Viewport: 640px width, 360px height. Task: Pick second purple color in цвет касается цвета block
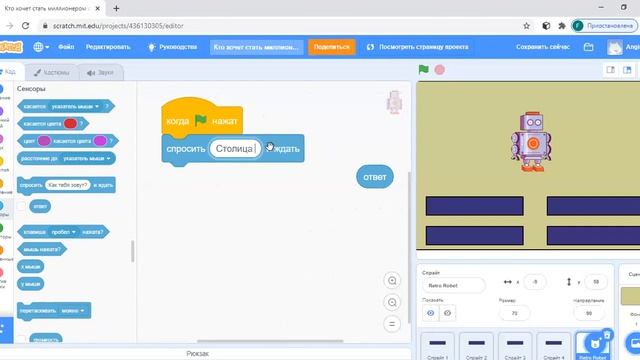[x=100, y=141]
